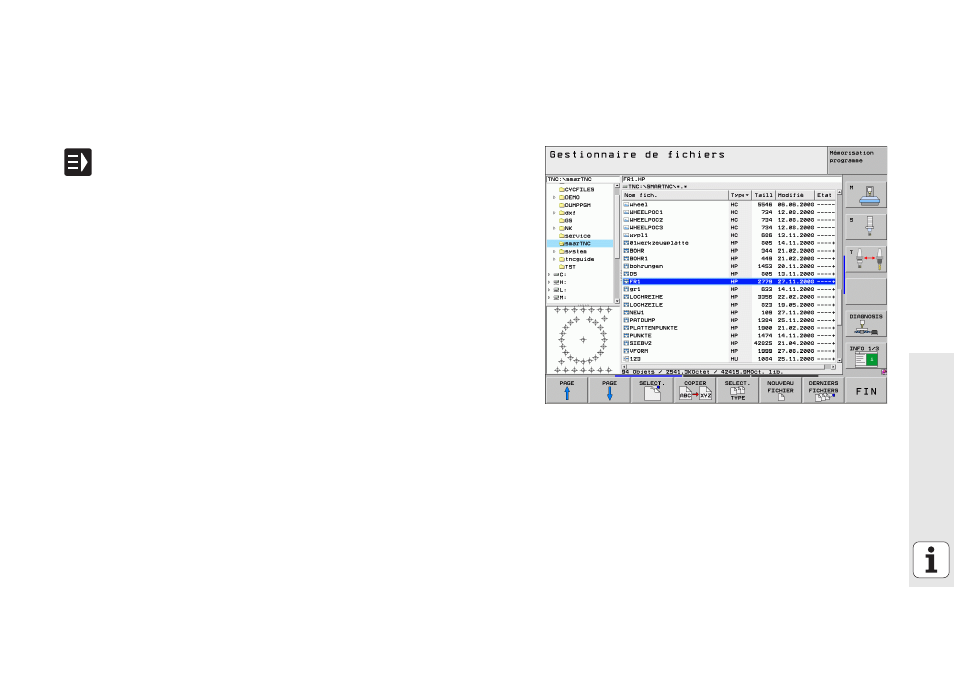Select the TST folder
Screen dimensions: 954x673
(568, 267)
